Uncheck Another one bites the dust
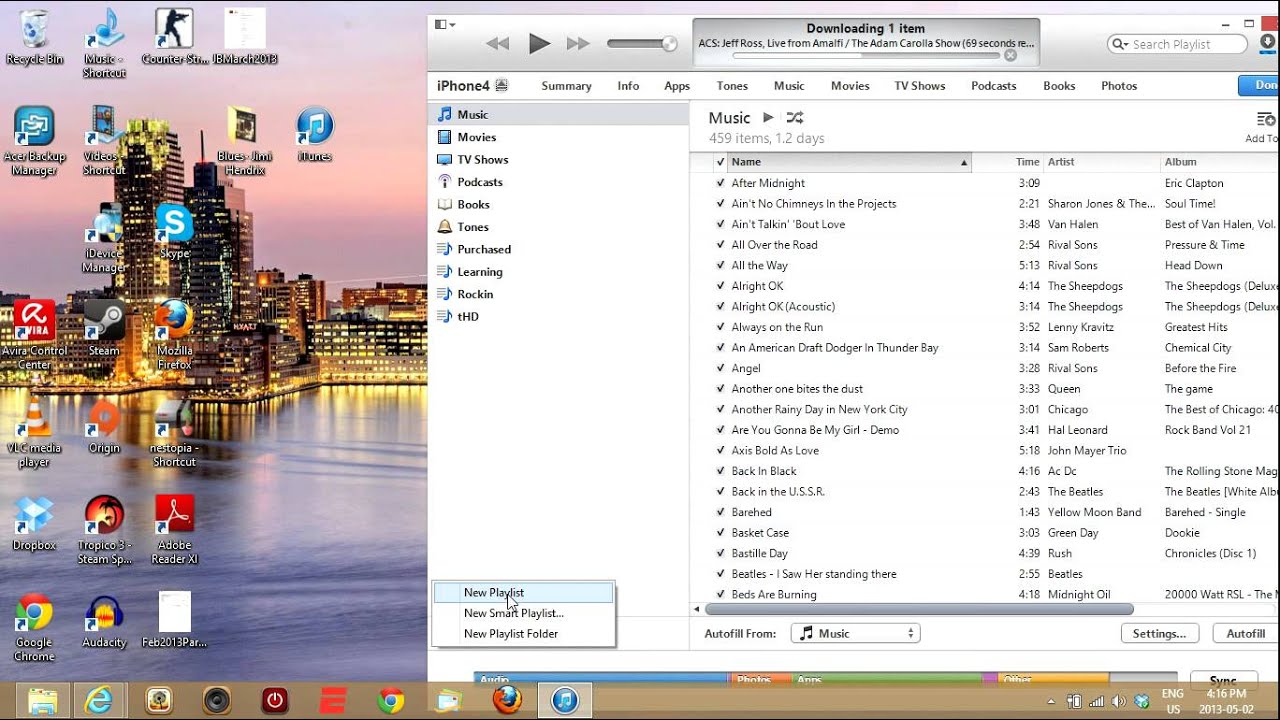The image size is (1280, 720). click(x=720, y=389)
